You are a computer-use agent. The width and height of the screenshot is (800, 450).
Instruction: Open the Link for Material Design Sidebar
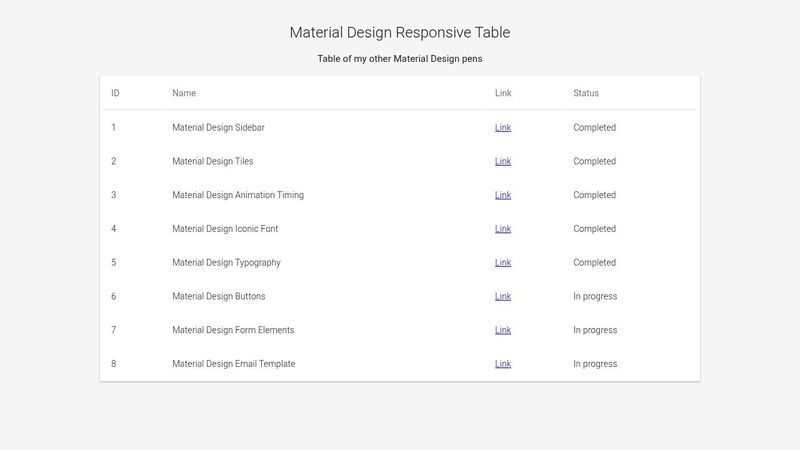[503, 128]
